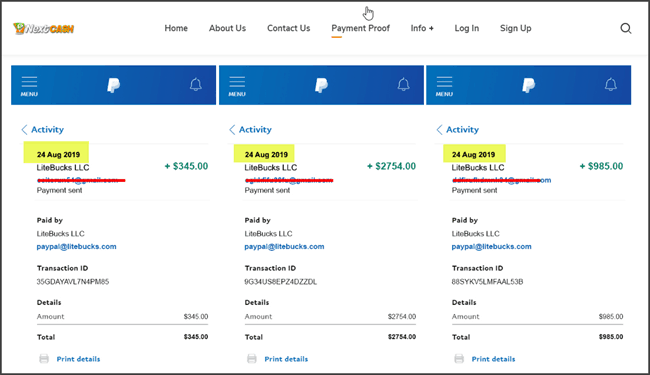This screenshot has width=650, height=375.
Task: Click printer icon in the $985.00 card
Action: (459, 359)
